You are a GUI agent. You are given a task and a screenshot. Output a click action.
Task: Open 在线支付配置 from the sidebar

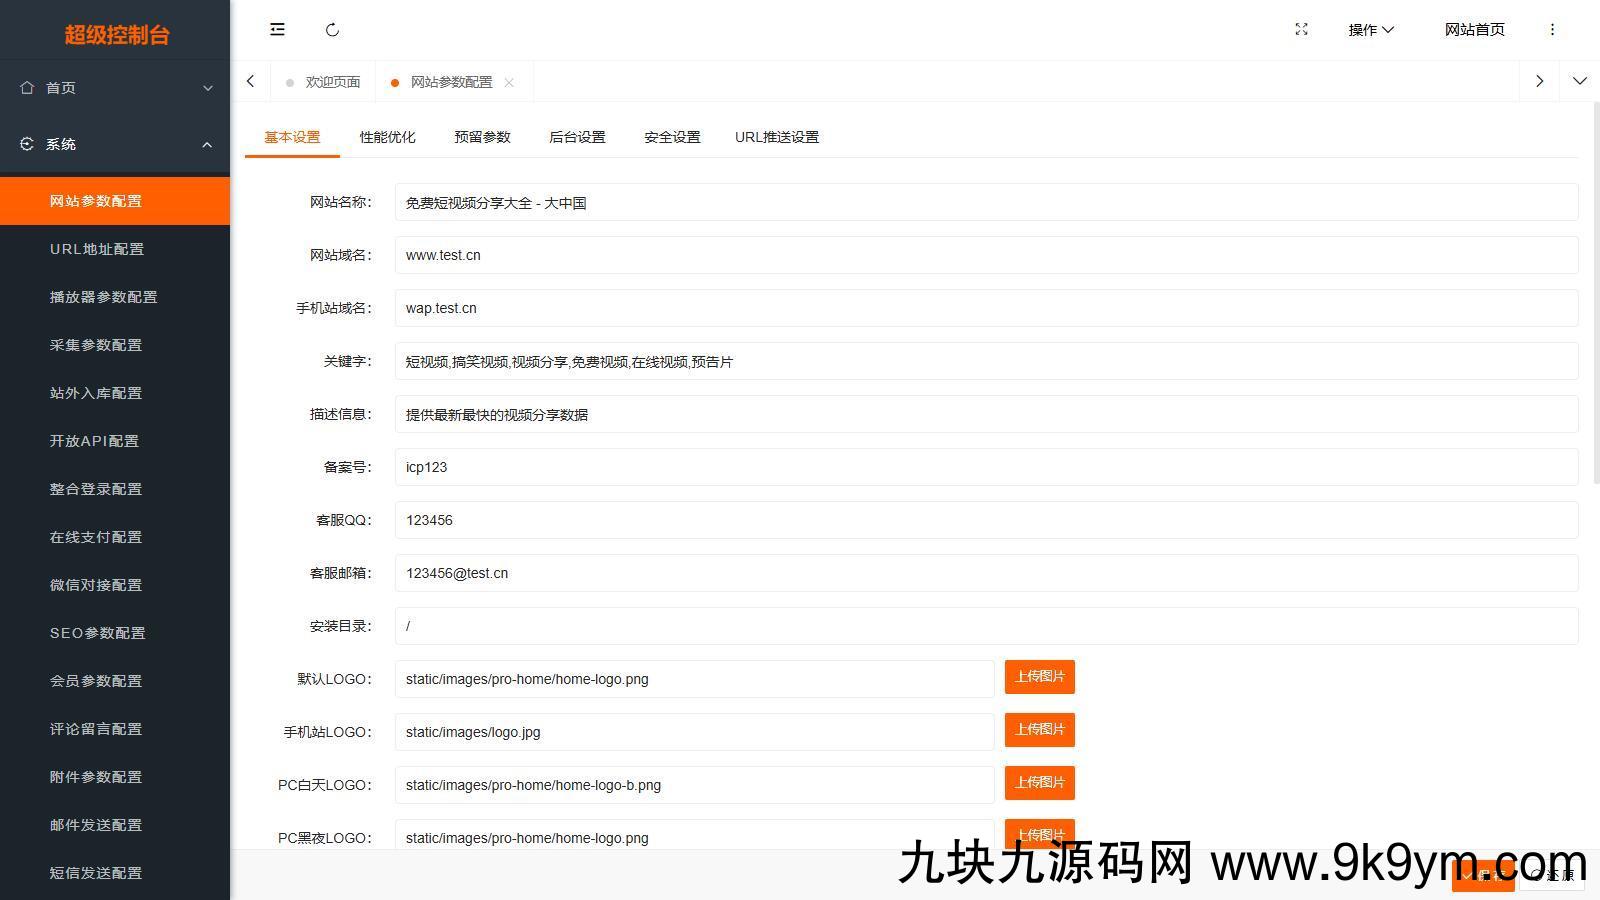click(96, 537)
